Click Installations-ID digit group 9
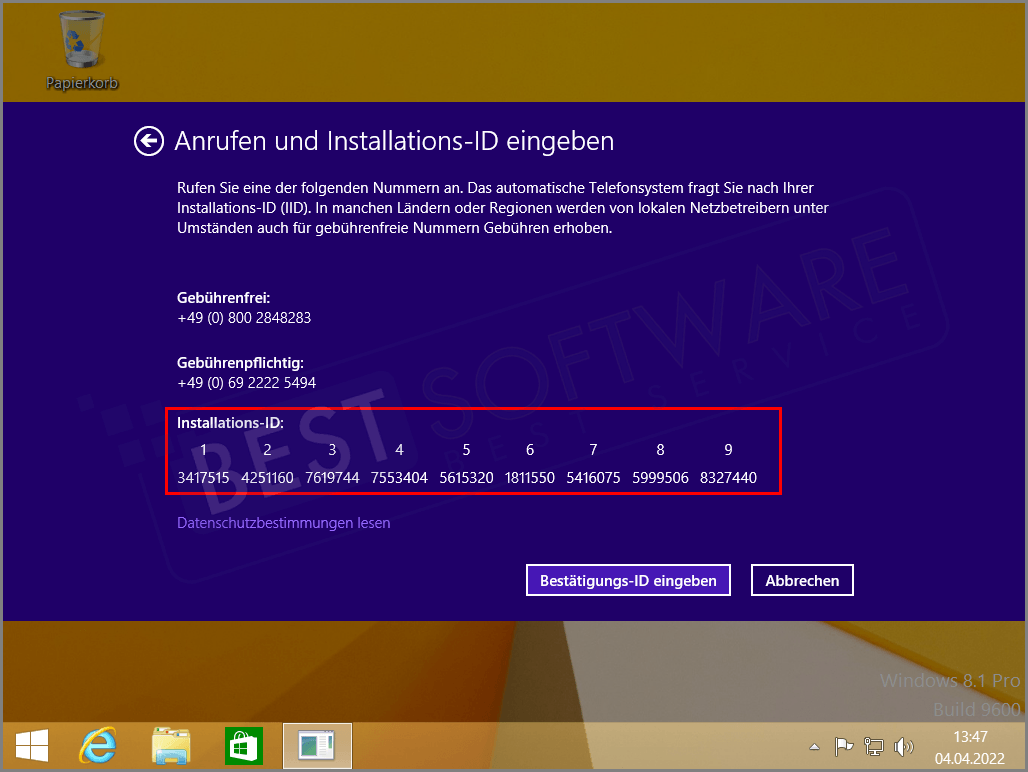This screenshot has height=772, width=1028. tap(729, 477)
